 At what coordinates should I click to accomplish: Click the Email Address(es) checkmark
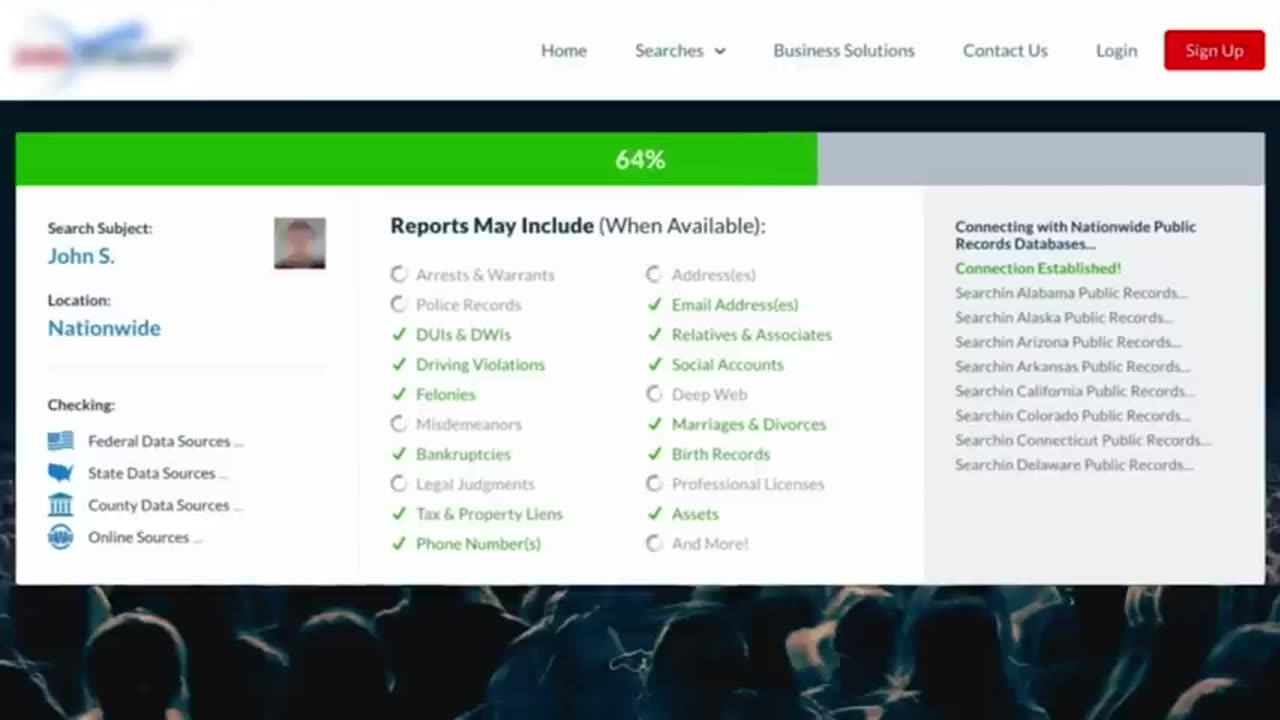point(655,304)
